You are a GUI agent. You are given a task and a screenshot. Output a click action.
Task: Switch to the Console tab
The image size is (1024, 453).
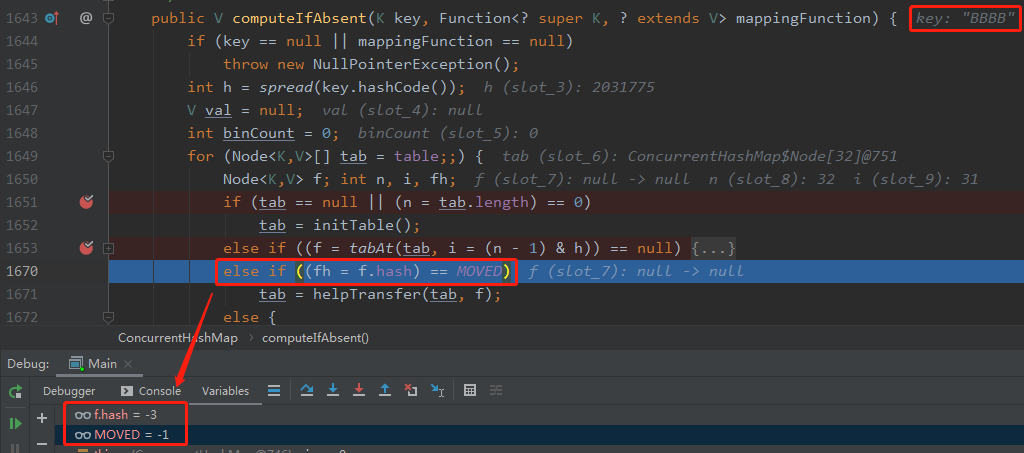pyautogui.click(x=152, y=391)
